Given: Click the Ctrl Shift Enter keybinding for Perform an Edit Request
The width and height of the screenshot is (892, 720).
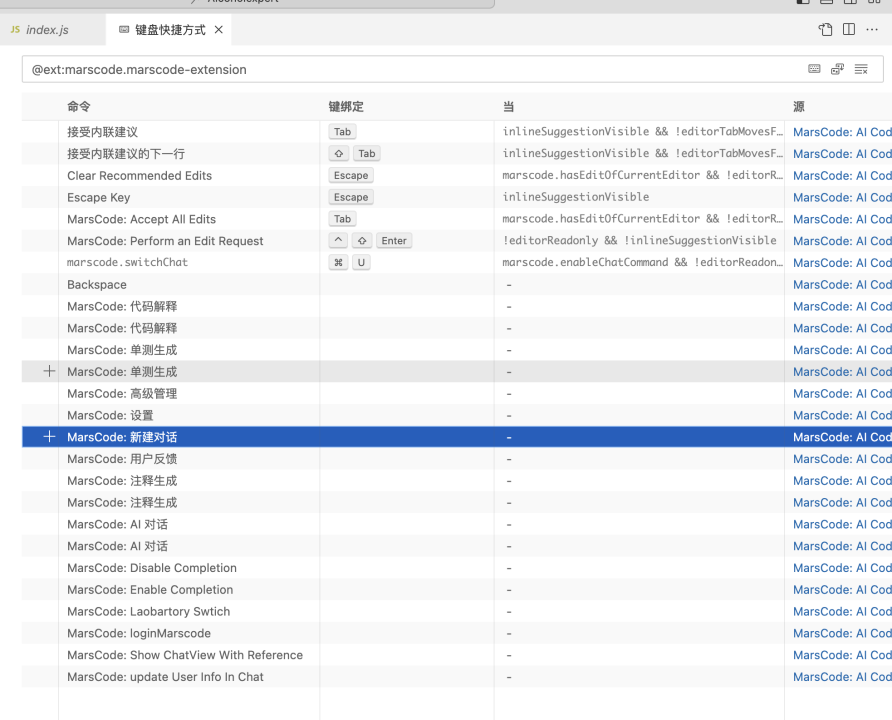Looking at the screenshot, I should (369, 241).
